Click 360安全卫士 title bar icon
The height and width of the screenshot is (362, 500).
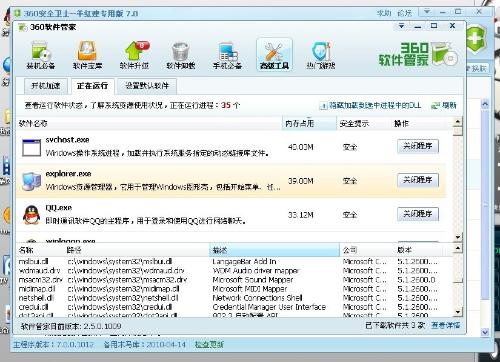pyautogui.click(x=17, y=13)
